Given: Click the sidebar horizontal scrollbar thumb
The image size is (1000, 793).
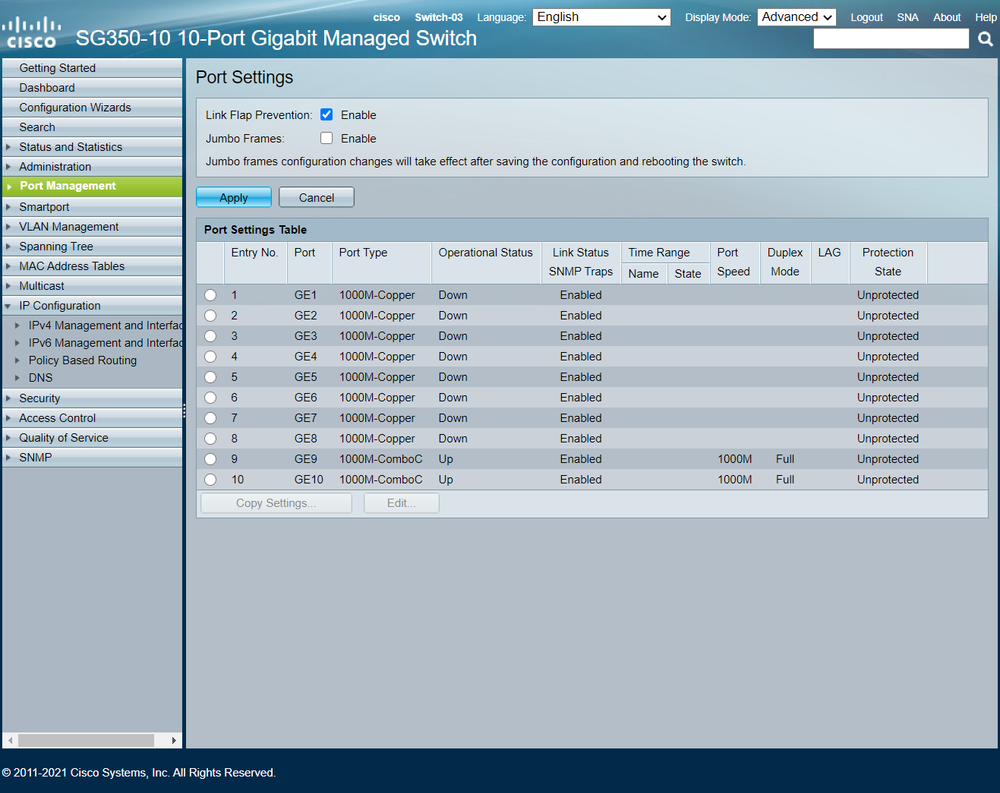Looking at the screenshot, I should click(86, 740).
